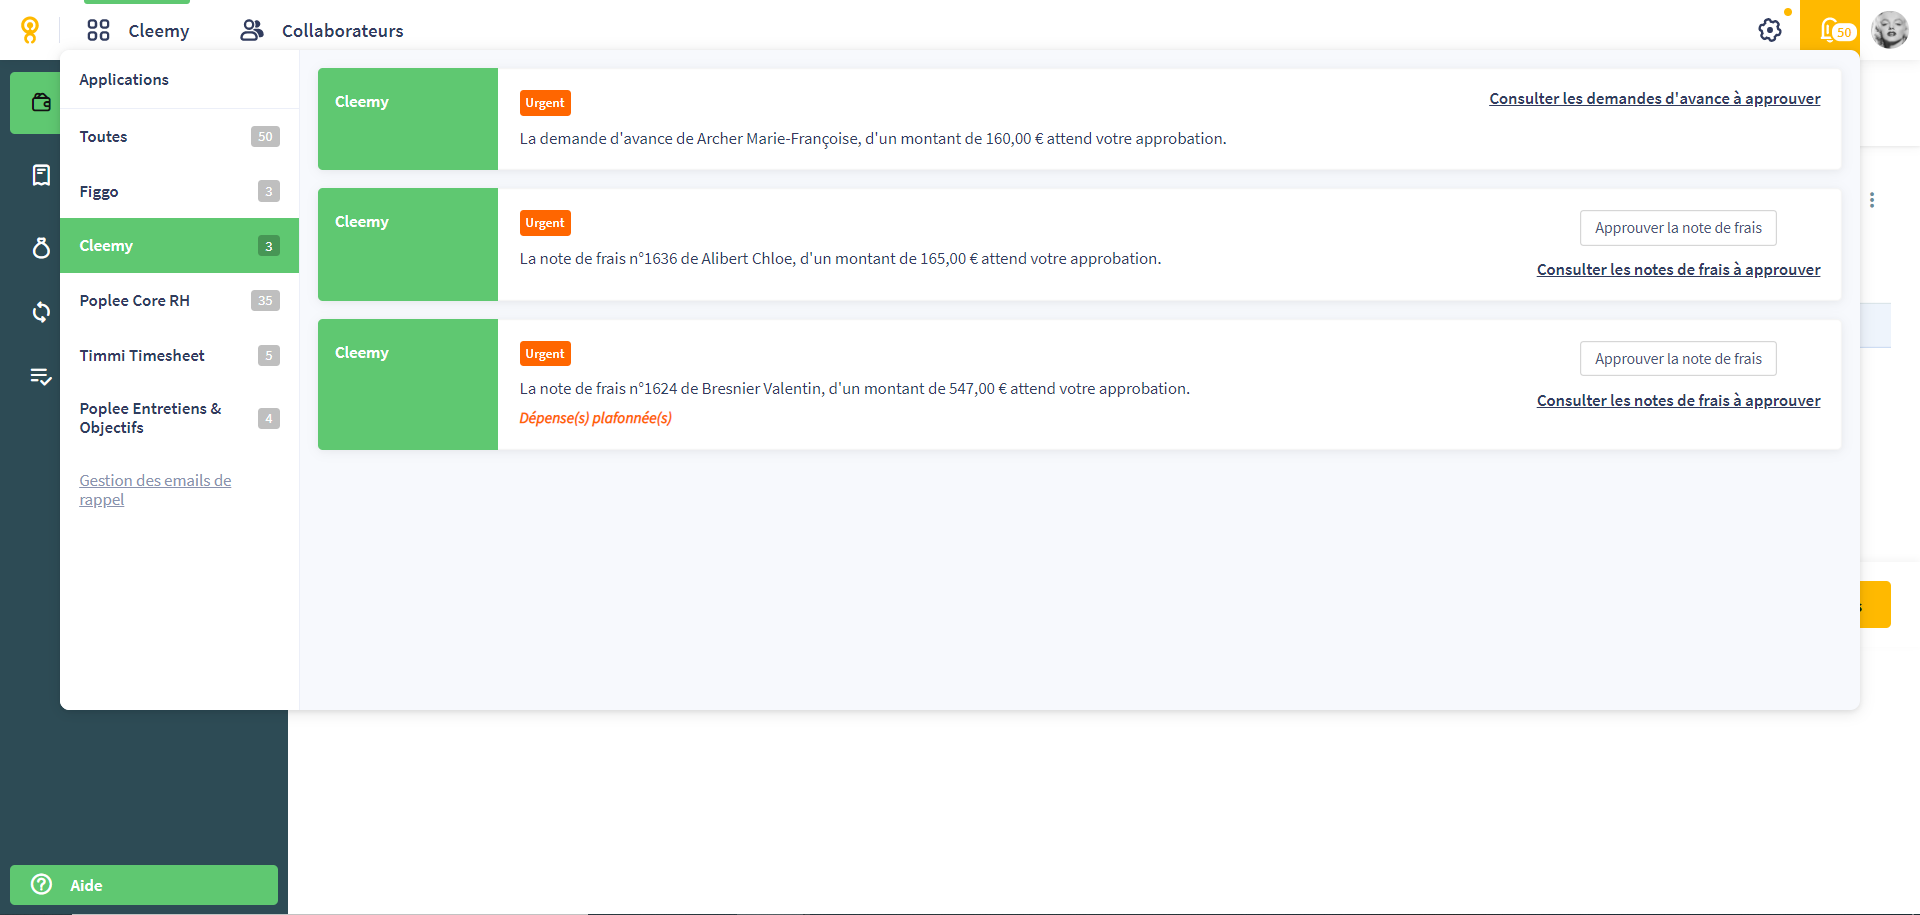Click the Urgent badge on note n°1636
The width and height of the screenshot is (1920, 915).
tap(545, 223)
